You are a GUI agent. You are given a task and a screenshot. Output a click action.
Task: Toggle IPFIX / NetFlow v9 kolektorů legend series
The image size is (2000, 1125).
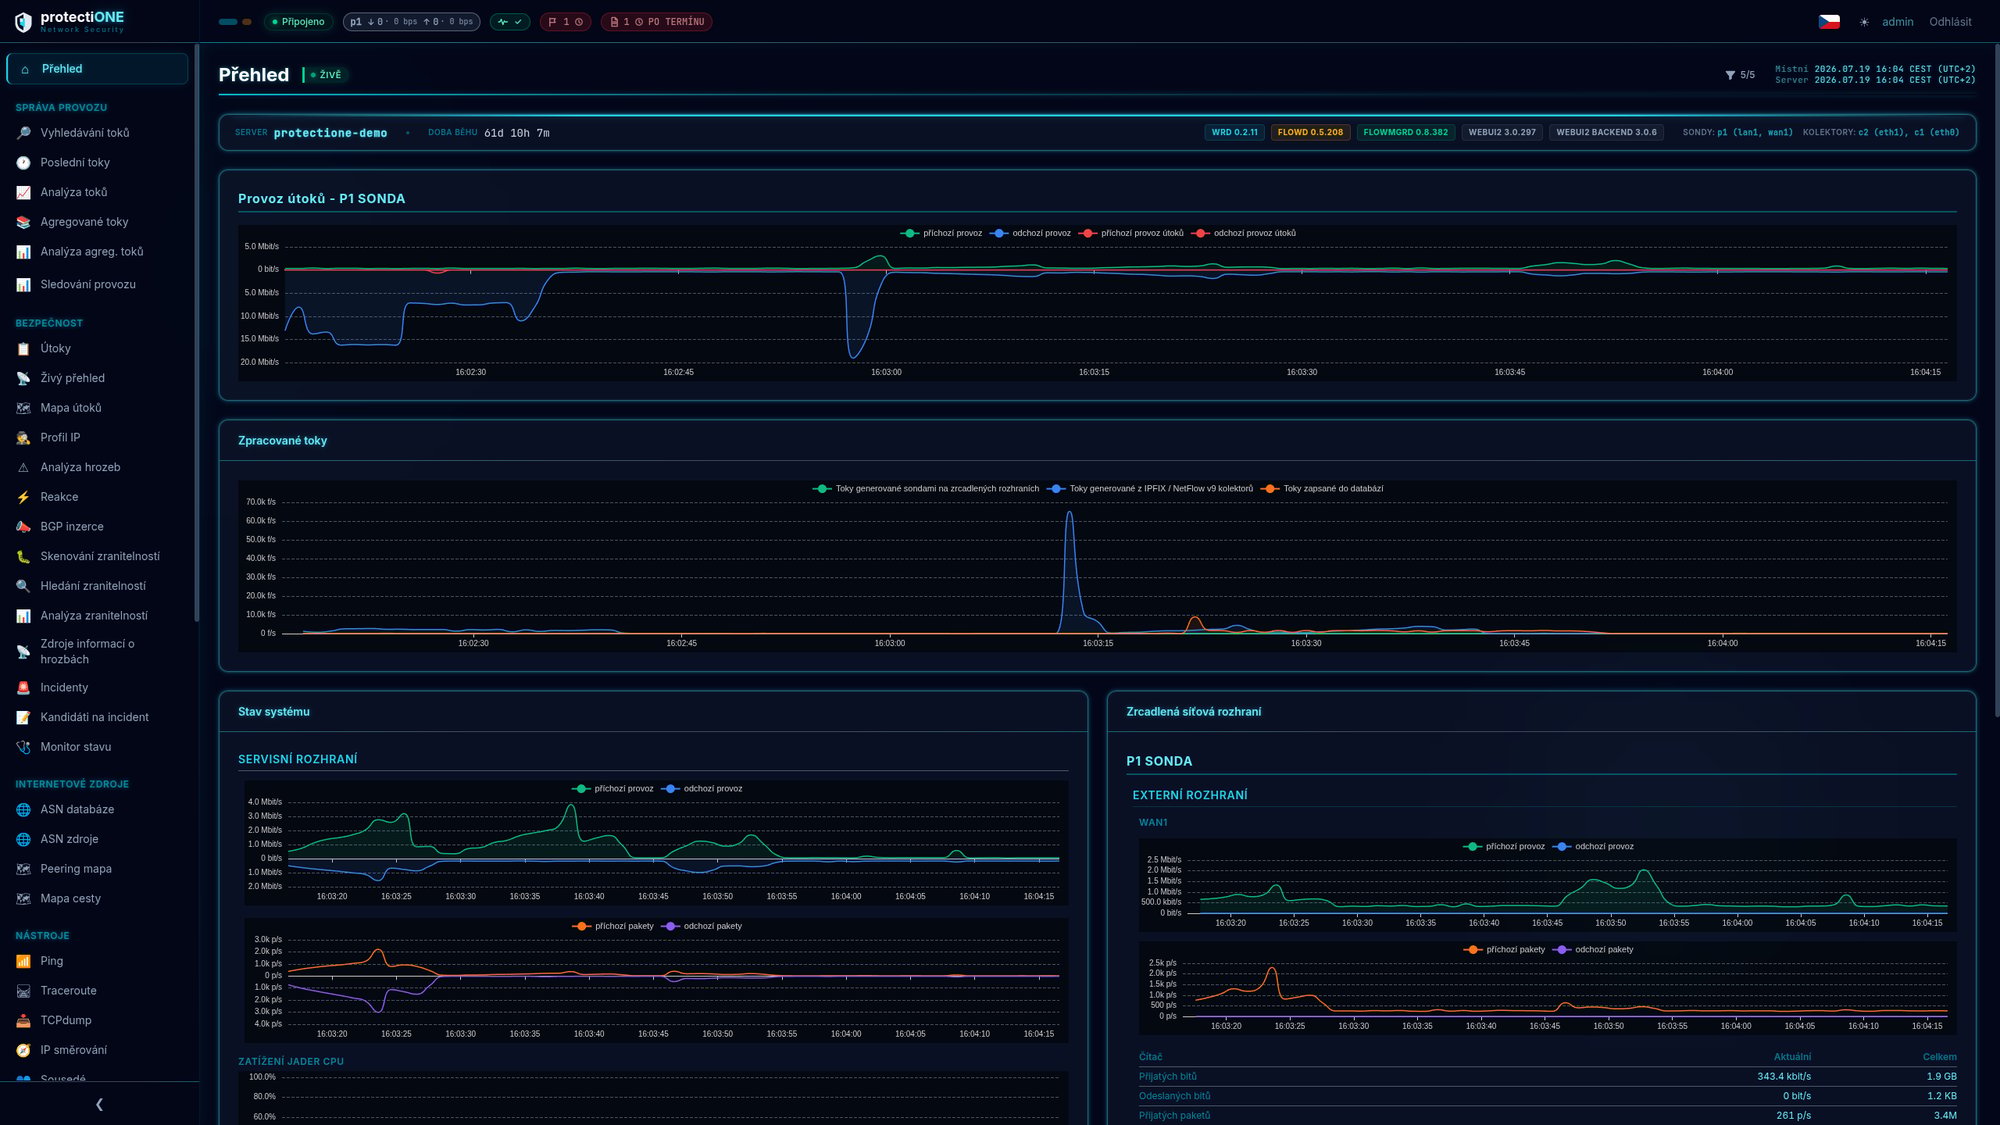click(1150, 489)
